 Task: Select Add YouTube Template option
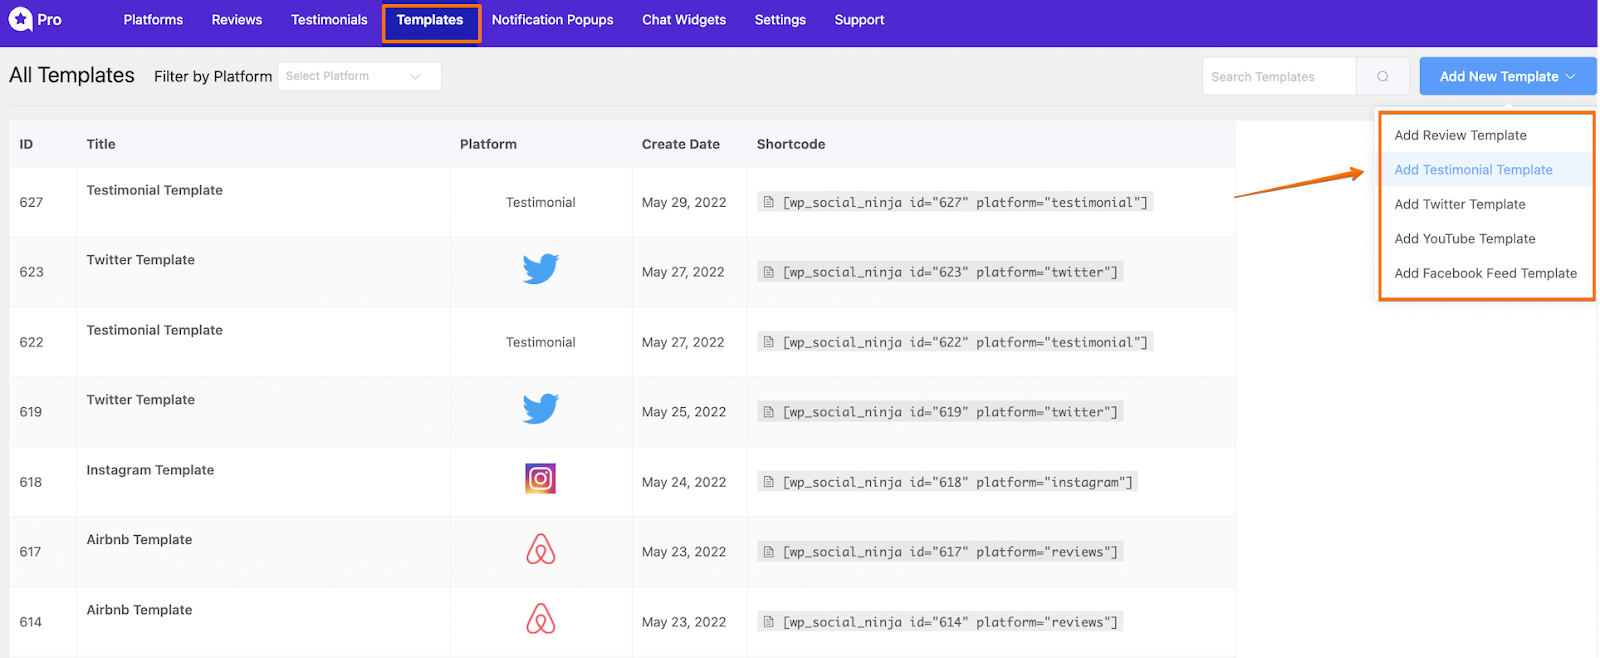coord(1464,239)
